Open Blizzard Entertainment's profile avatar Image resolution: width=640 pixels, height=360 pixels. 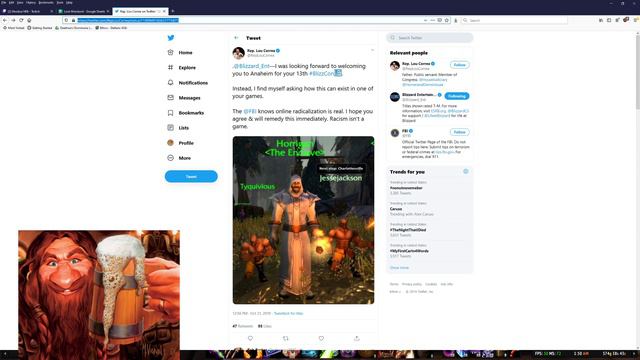(x=395, y=97)
